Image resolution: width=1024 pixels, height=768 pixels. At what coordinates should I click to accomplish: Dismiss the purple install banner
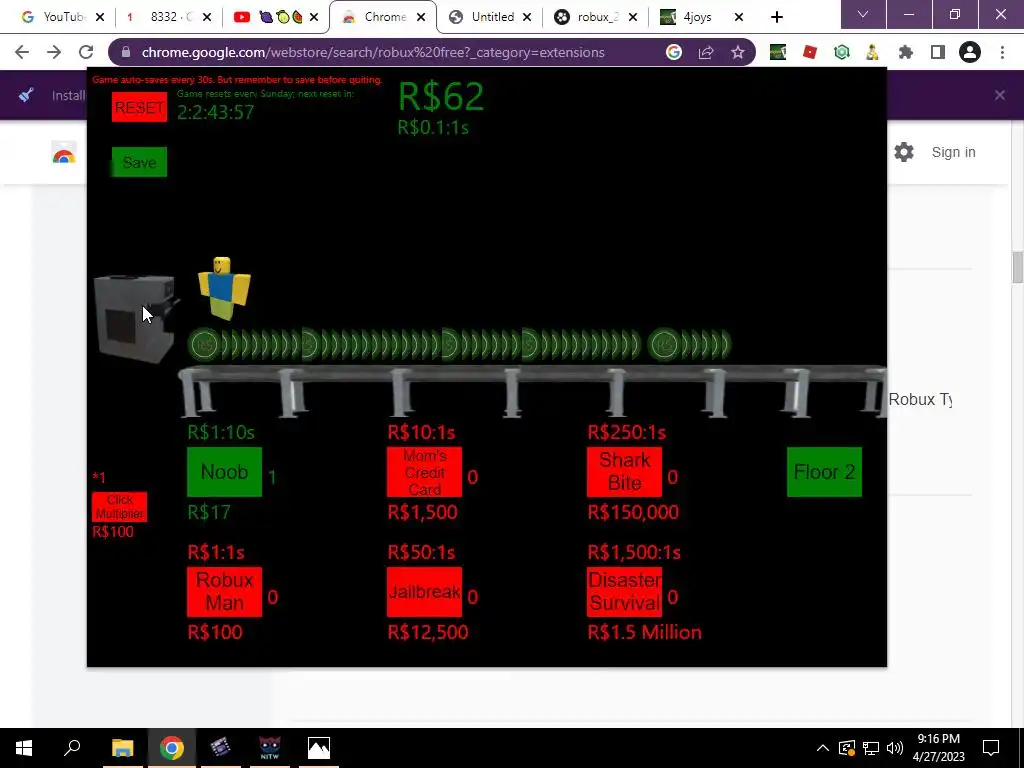1000,95
